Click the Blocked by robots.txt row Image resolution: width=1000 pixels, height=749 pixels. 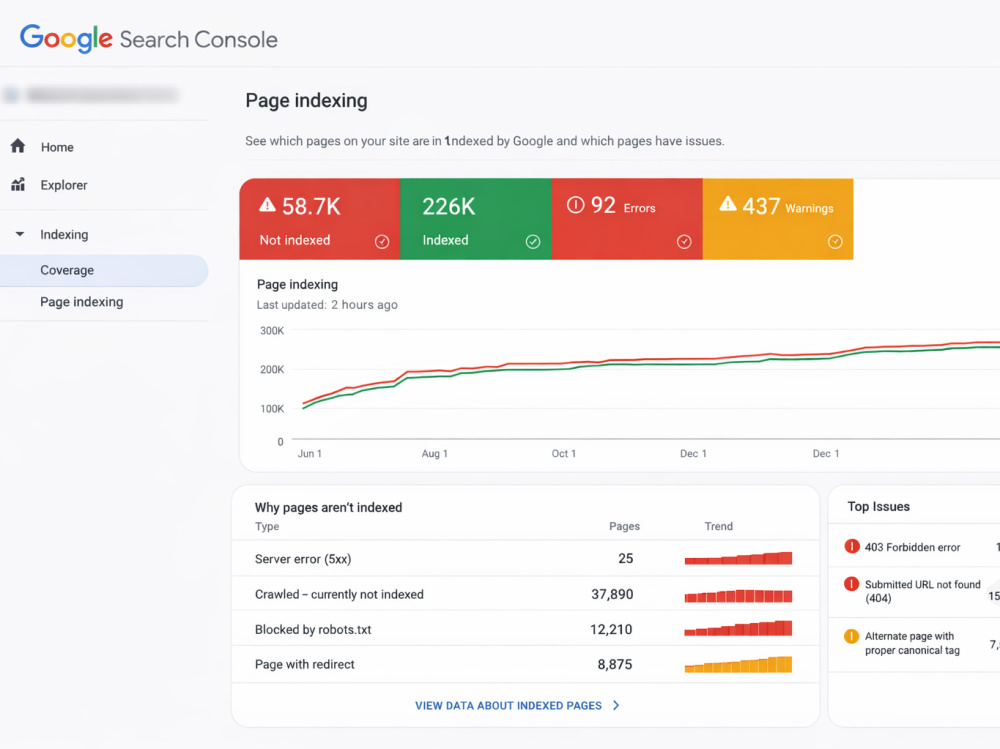point(525,629)
